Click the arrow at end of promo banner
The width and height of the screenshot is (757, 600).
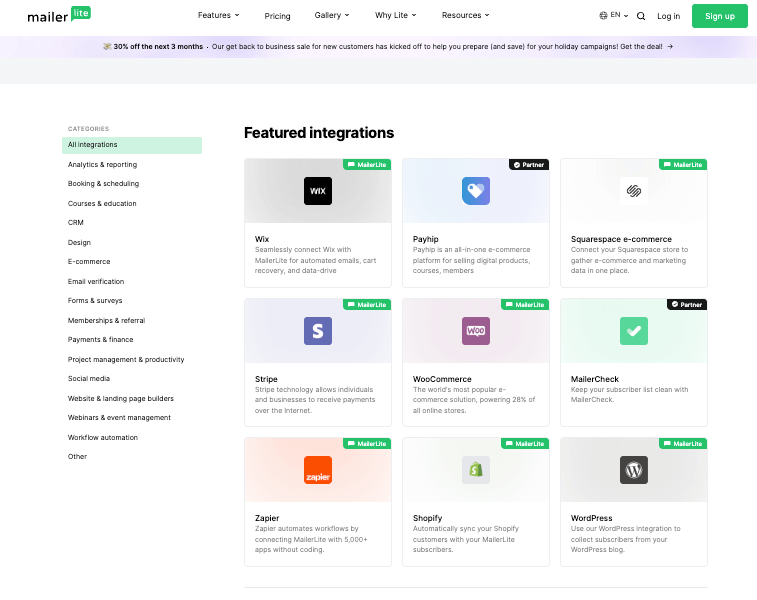coord(670,47)
